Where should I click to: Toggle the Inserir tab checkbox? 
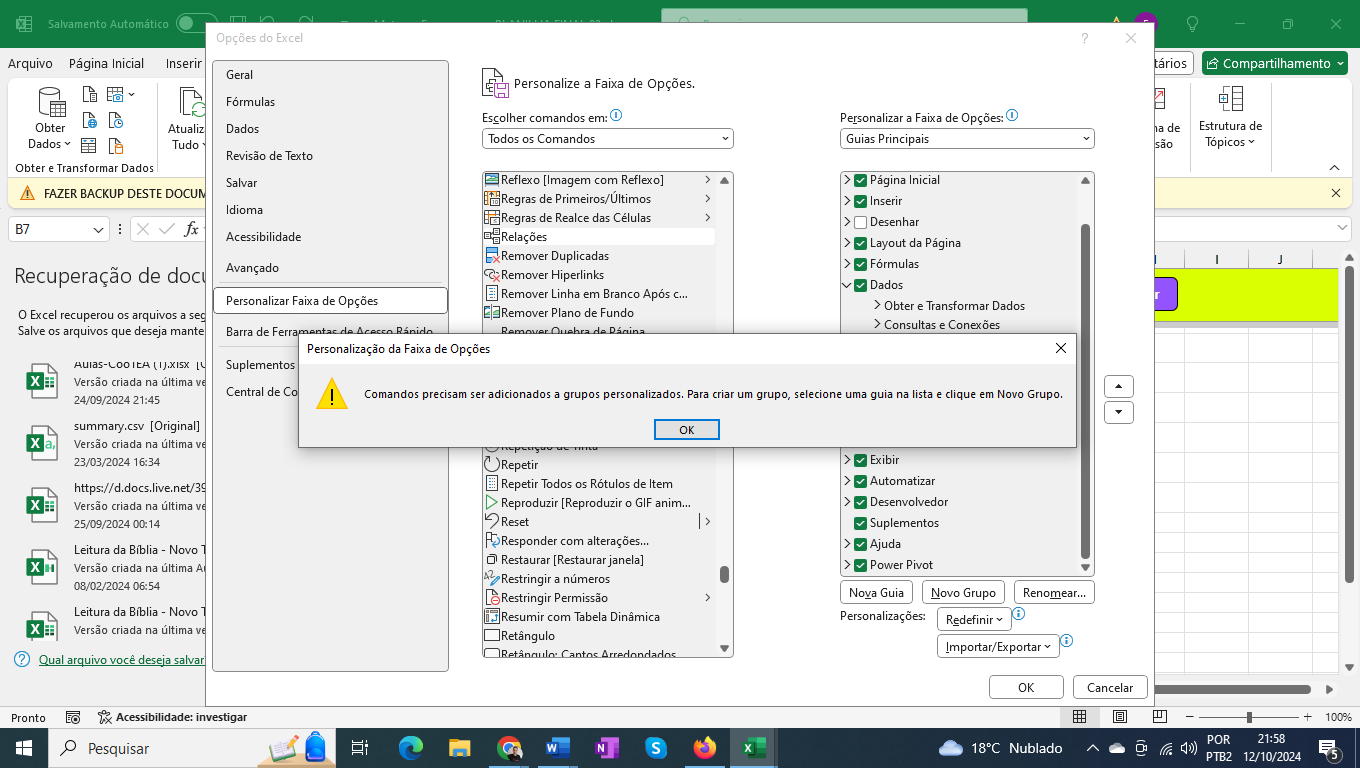(x=860, y=201)
